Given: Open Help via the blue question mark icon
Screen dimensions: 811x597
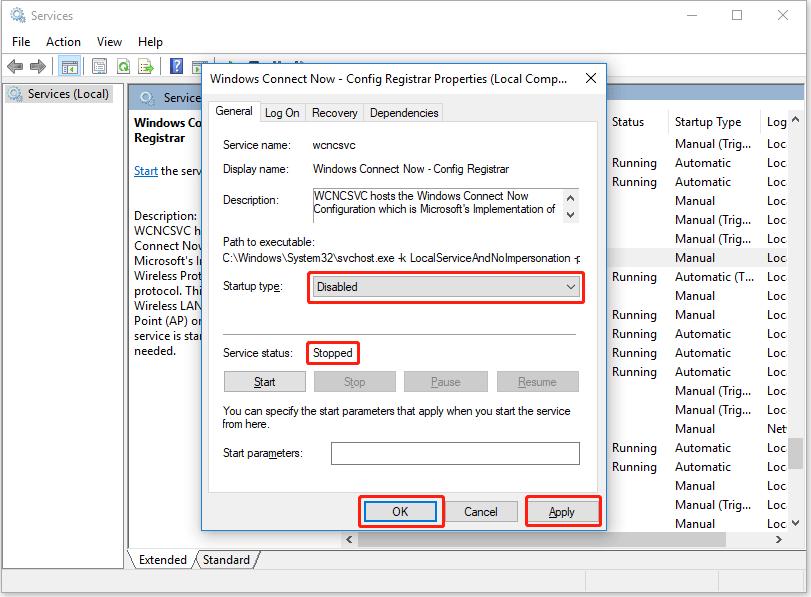Looking at the screenshot, I should [176, 66].
